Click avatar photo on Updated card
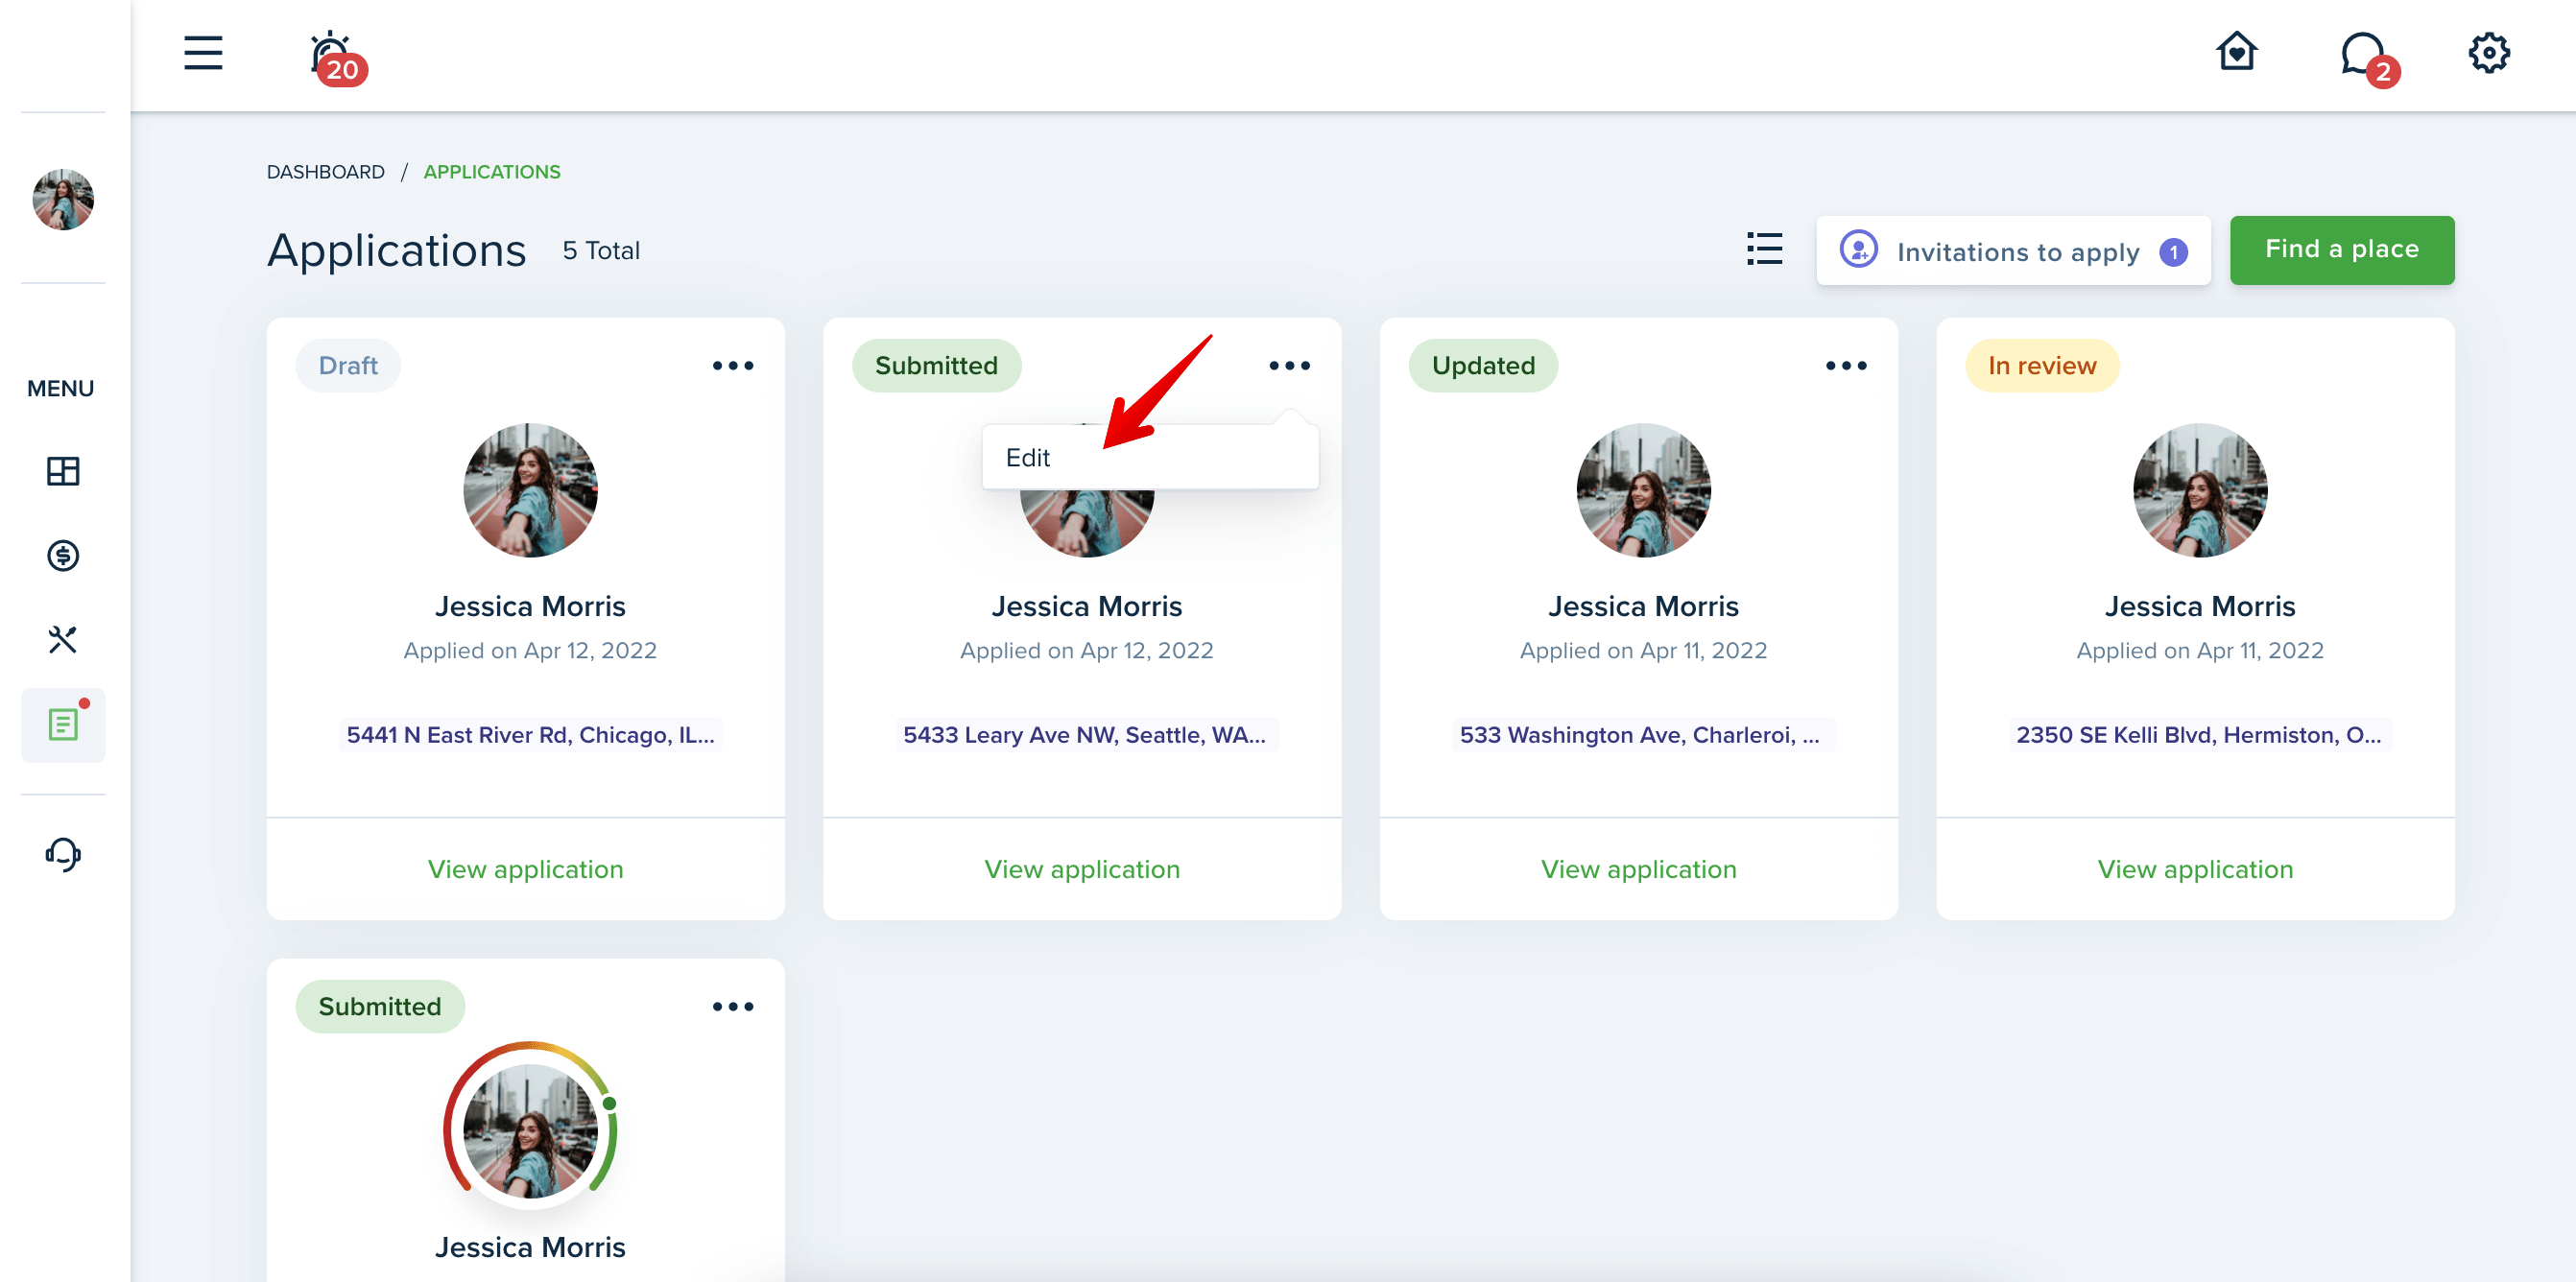The image size is (2576, 1282). point(1643,490)
